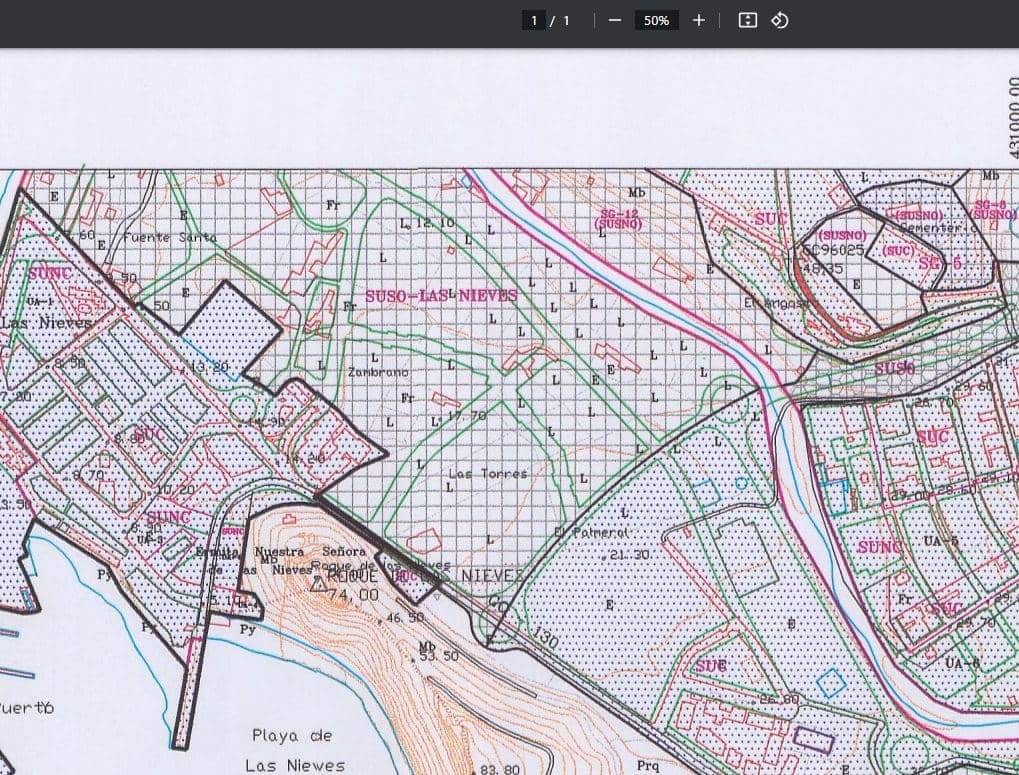This screenshot has width=1019, height=775.
Task: Click the 431000.00 coordinate label
Action: point(1012,120)
